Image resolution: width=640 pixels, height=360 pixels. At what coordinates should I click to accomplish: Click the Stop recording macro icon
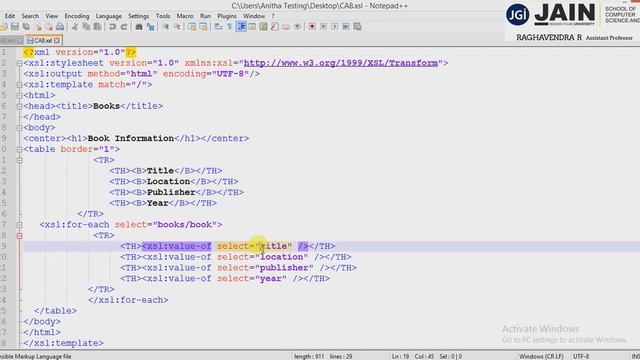point(323,27)
